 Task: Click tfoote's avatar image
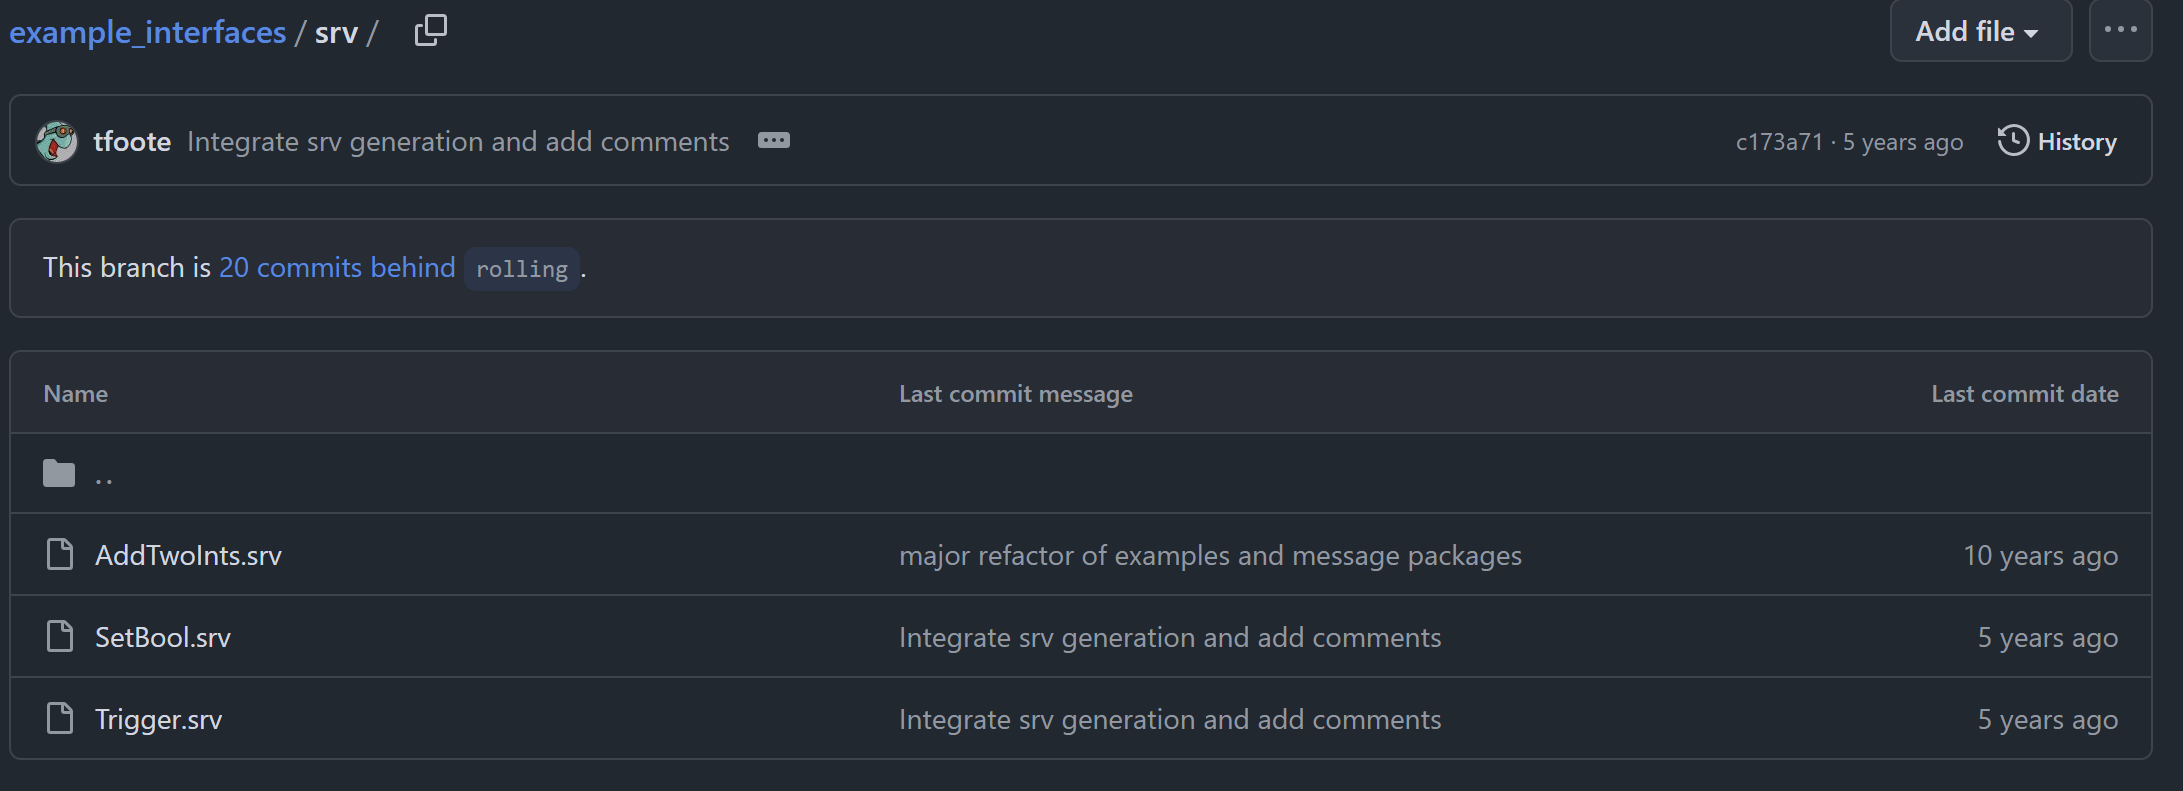(x=57, y=142)
